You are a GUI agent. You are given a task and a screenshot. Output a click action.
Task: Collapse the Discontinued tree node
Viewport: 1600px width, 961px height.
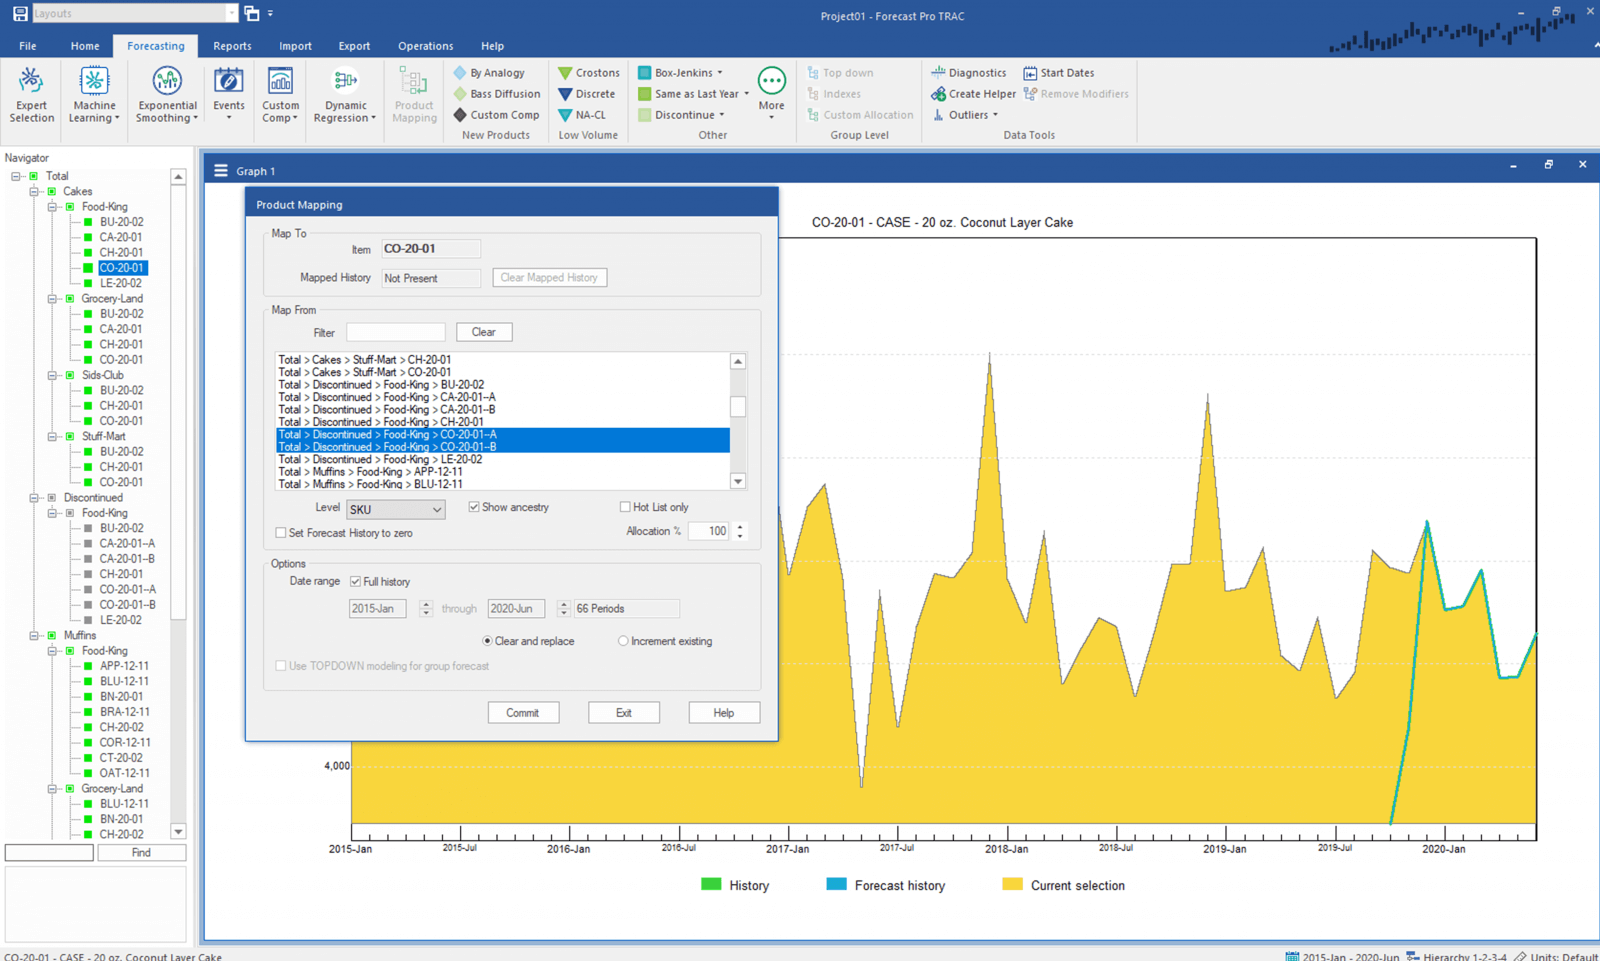34,498
